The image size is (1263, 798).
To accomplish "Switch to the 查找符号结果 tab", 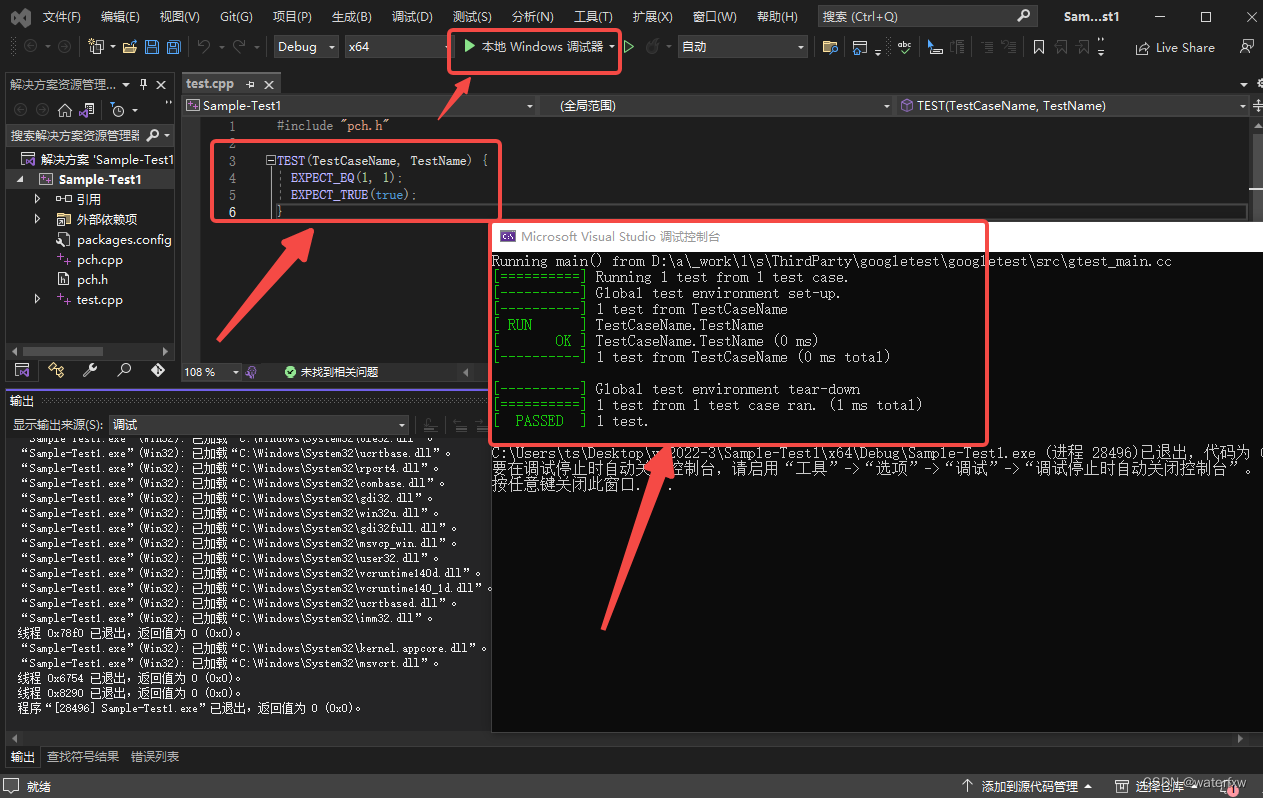I will pos(83,757).
